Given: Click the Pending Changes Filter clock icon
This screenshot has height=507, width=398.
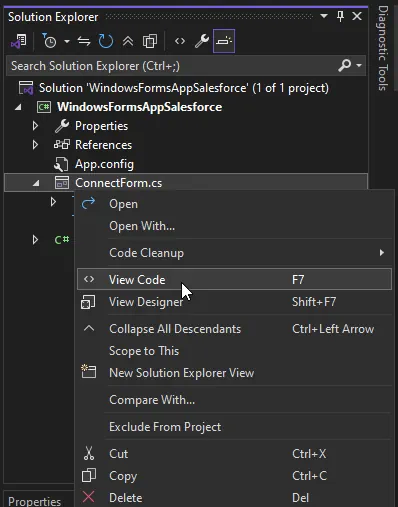Looking at the screenshot, I should (x=49, y=41).
